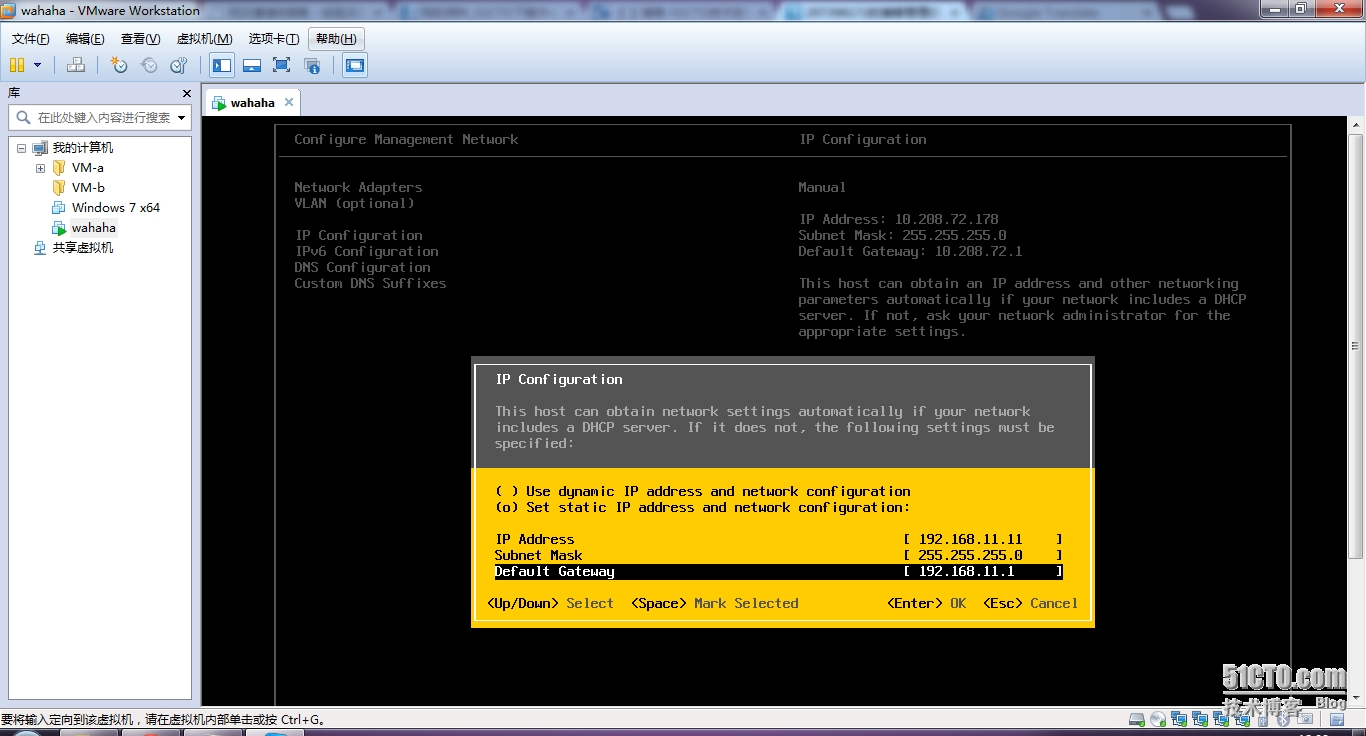
Task: Expand the VM-a folder node
Action: [x=40, y=168]
